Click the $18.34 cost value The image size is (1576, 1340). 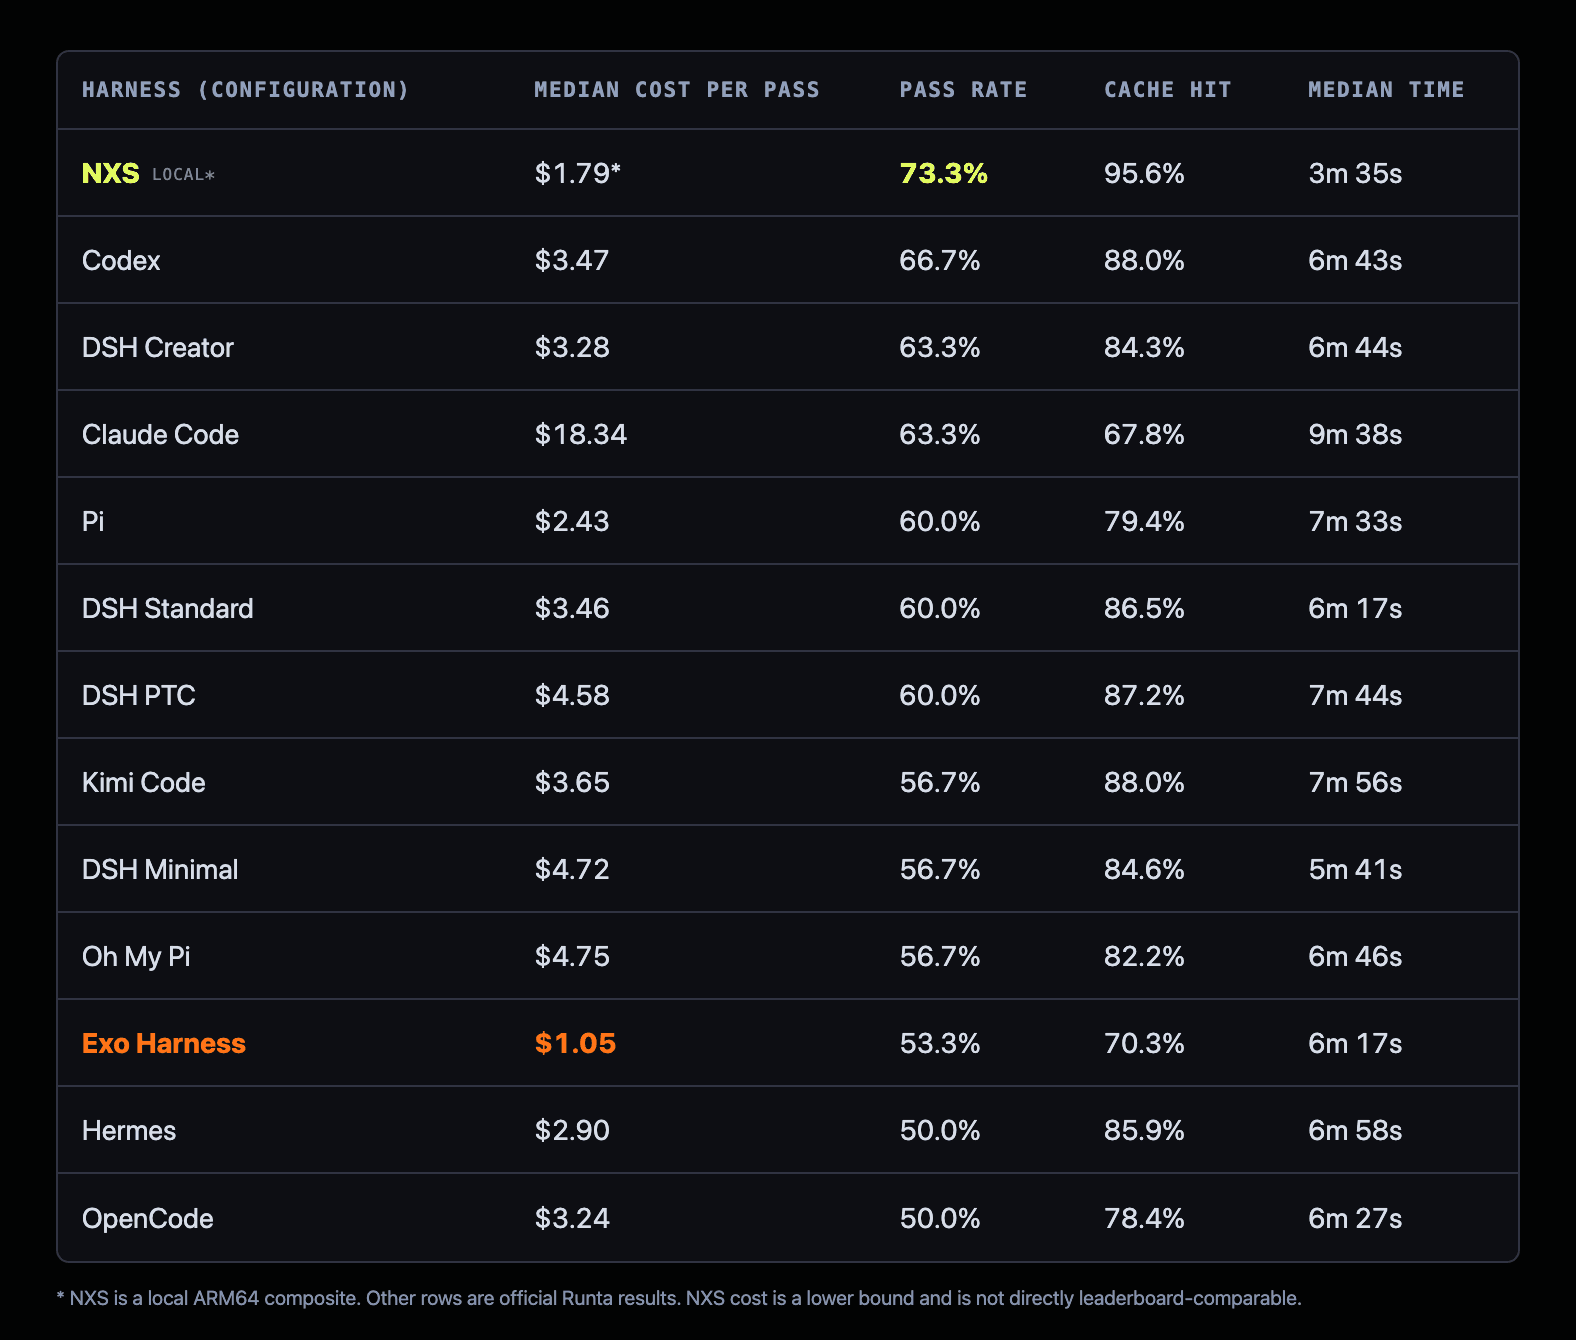click(x=581, y=435)
